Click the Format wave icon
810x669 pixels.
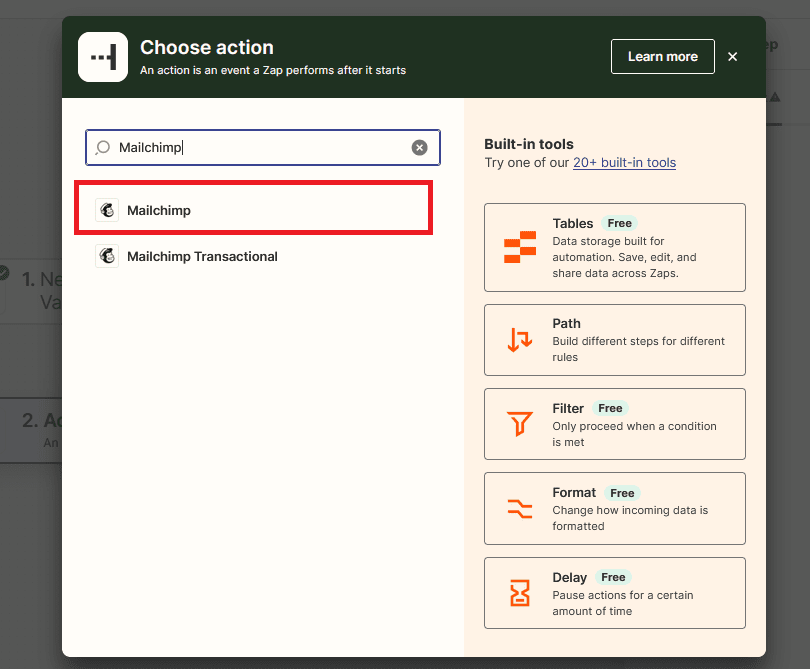click(x=520, y=508)
